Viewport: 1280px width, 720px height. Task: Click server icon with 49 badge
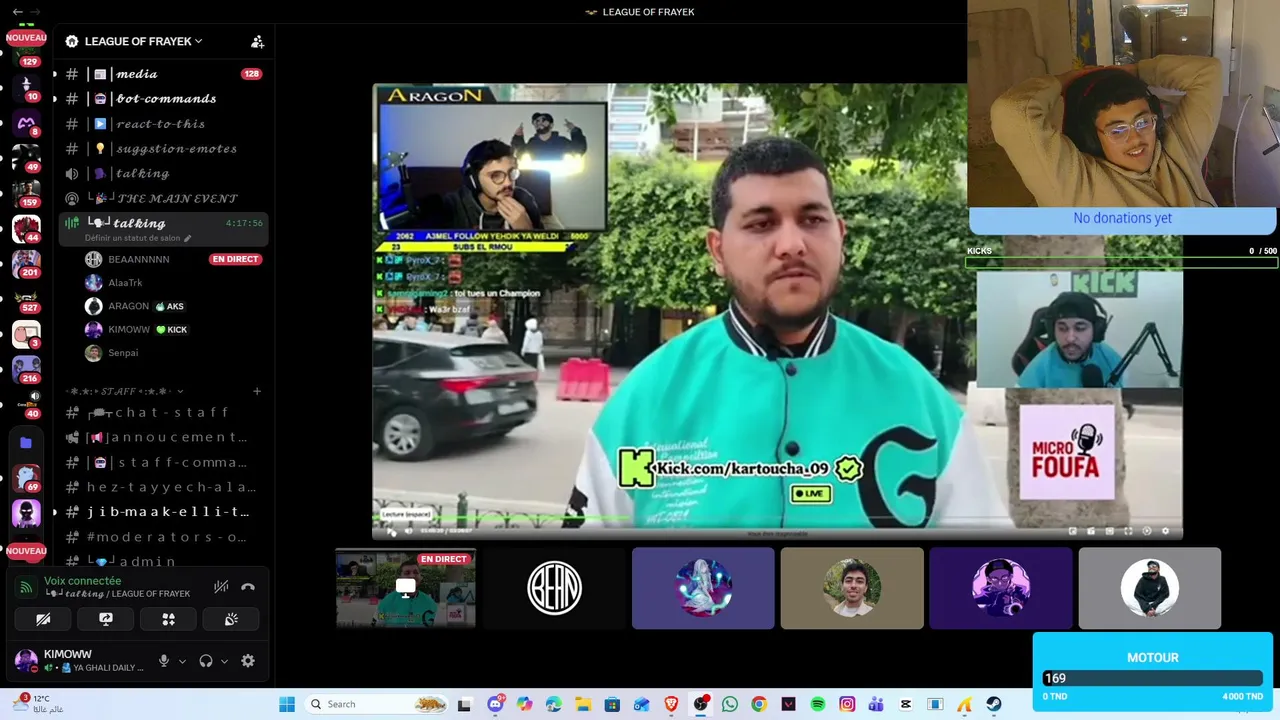pyautogui.click(x=26, y=158)
